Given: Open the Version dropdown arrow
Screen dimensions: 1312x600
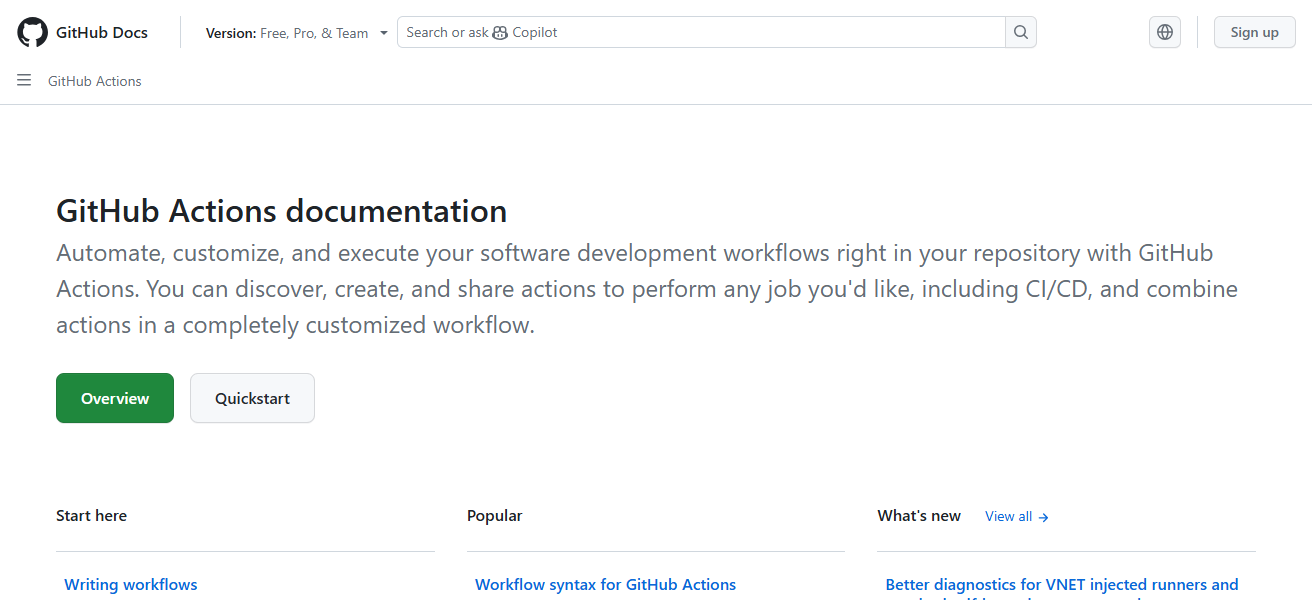Looking at the screenshot, I should (x=384, y=32).
